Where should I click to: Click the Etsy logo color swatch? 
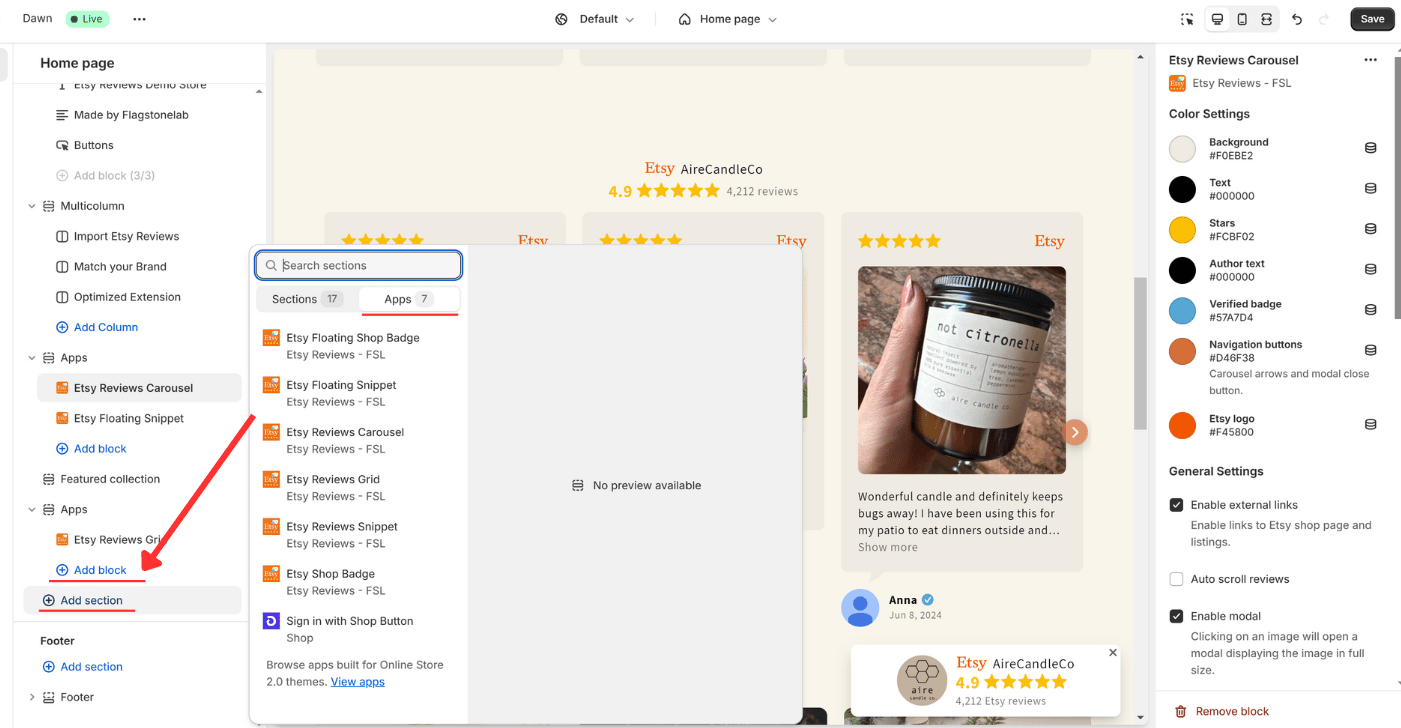pyautogui.click(x=1183, y=425)
